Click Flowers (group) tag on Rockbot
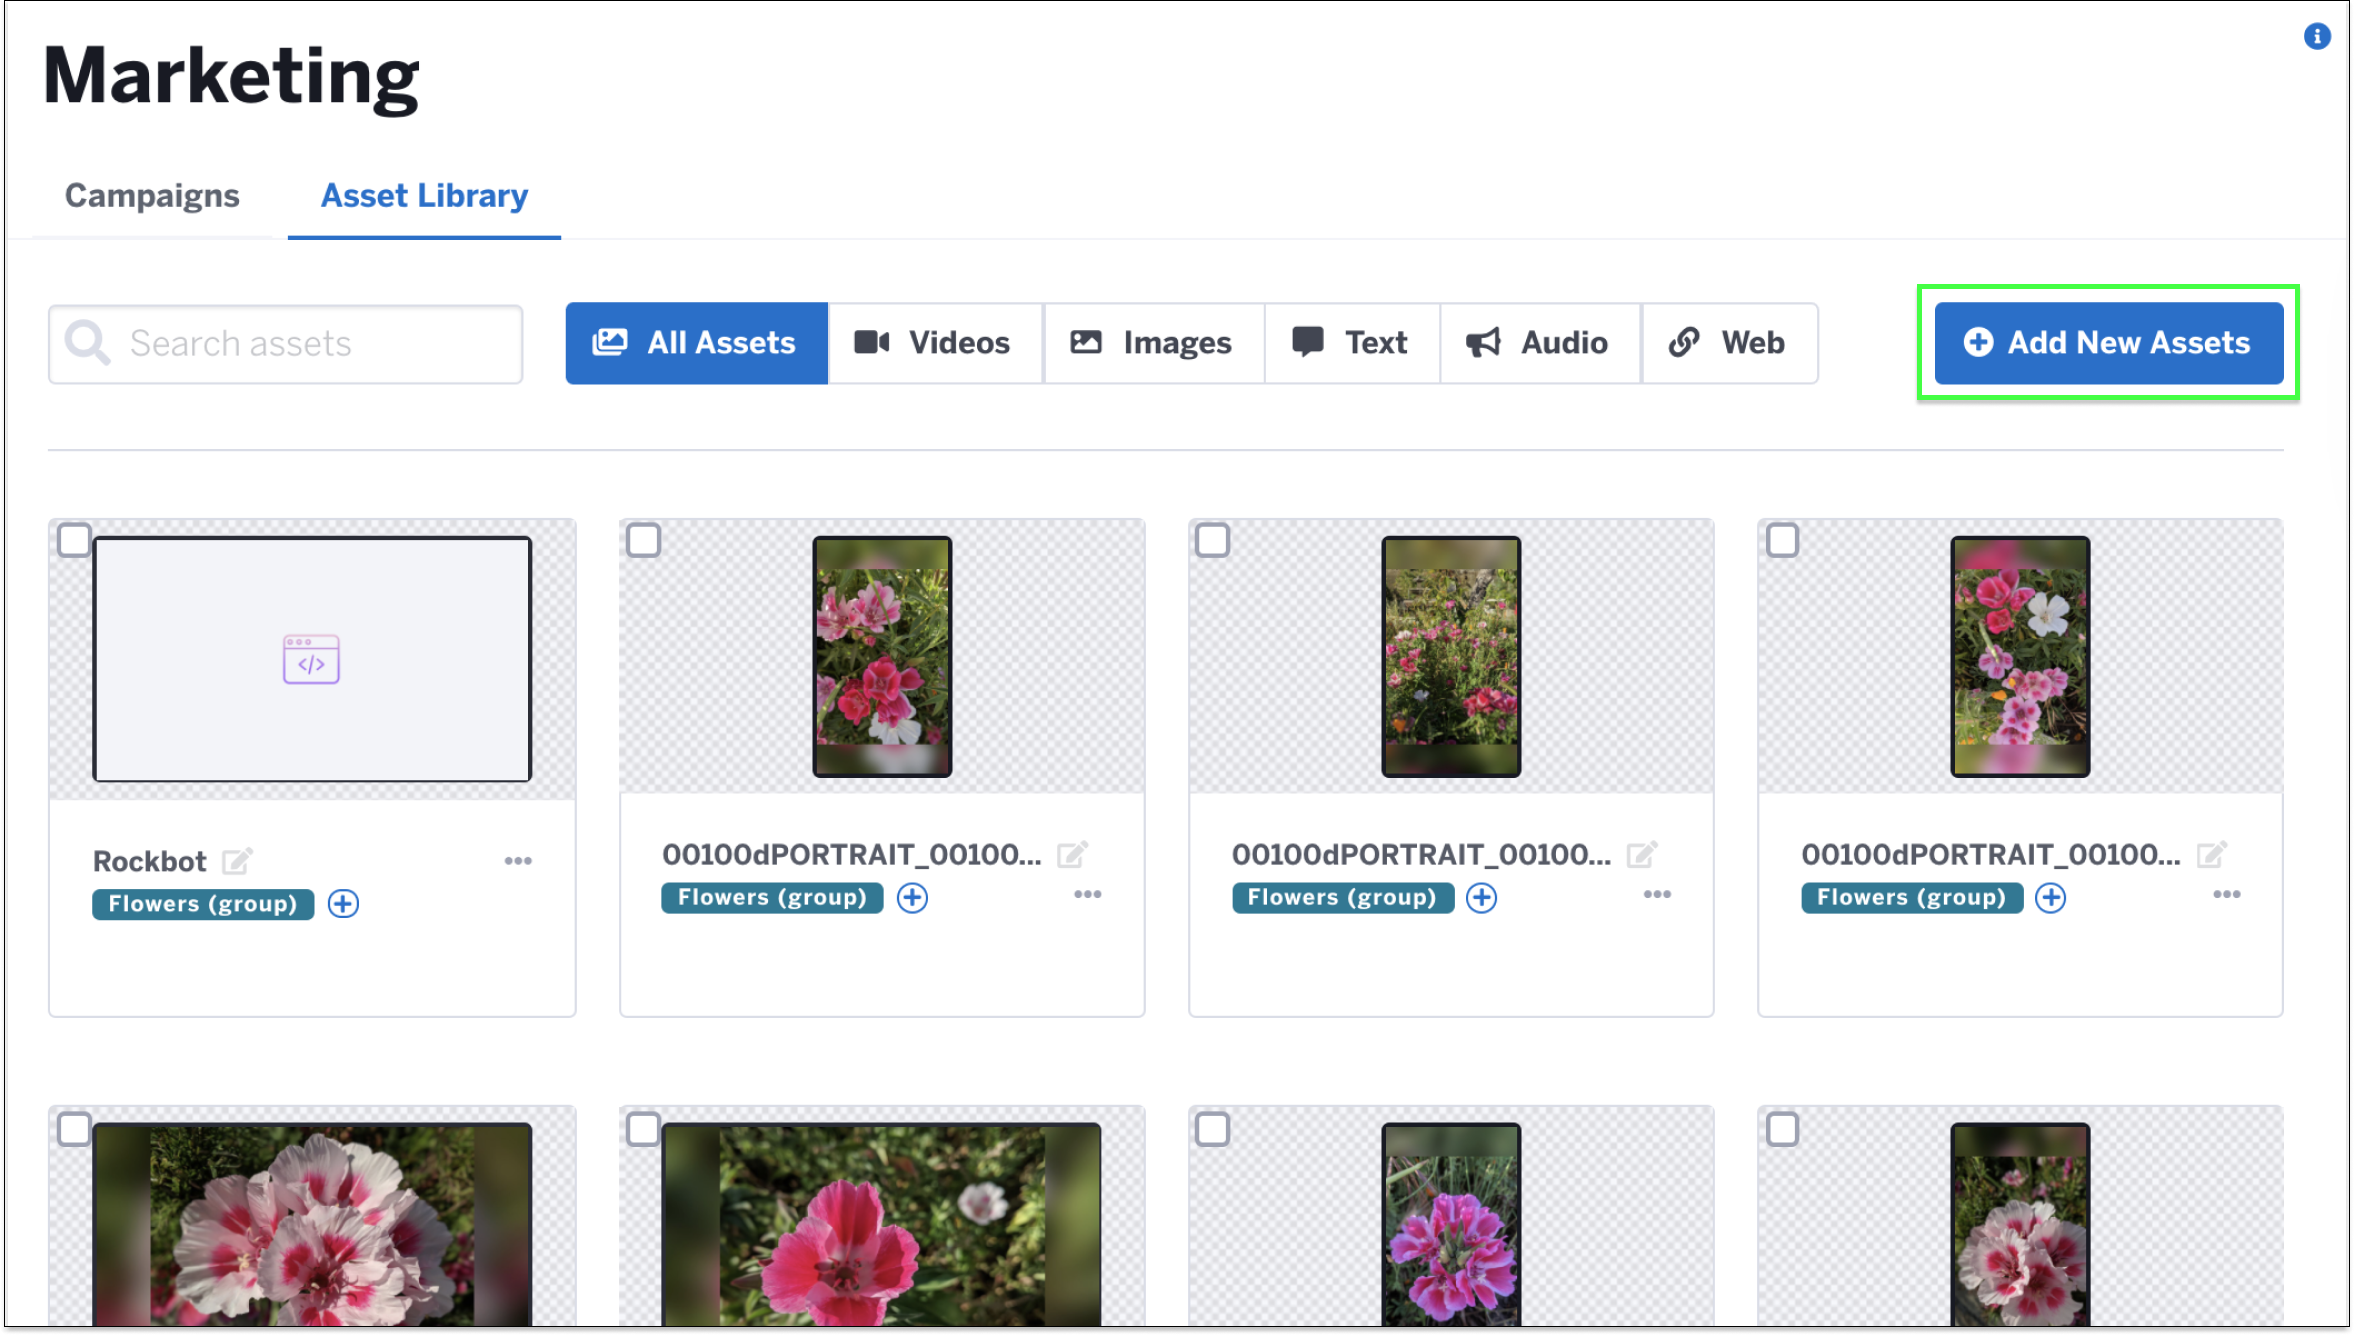Viewport: 2354px width, 1335px height. 203,904
